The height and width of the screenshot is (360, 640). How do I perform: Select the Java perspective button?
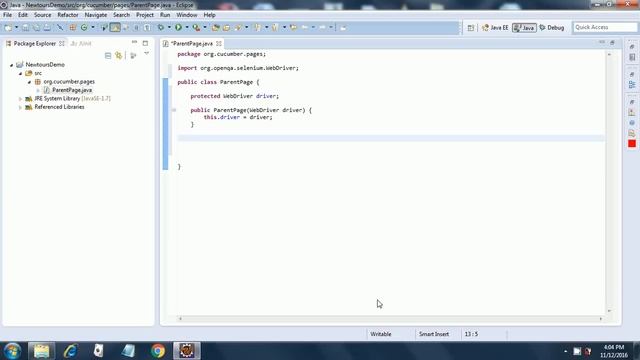[x=524, y=27]
